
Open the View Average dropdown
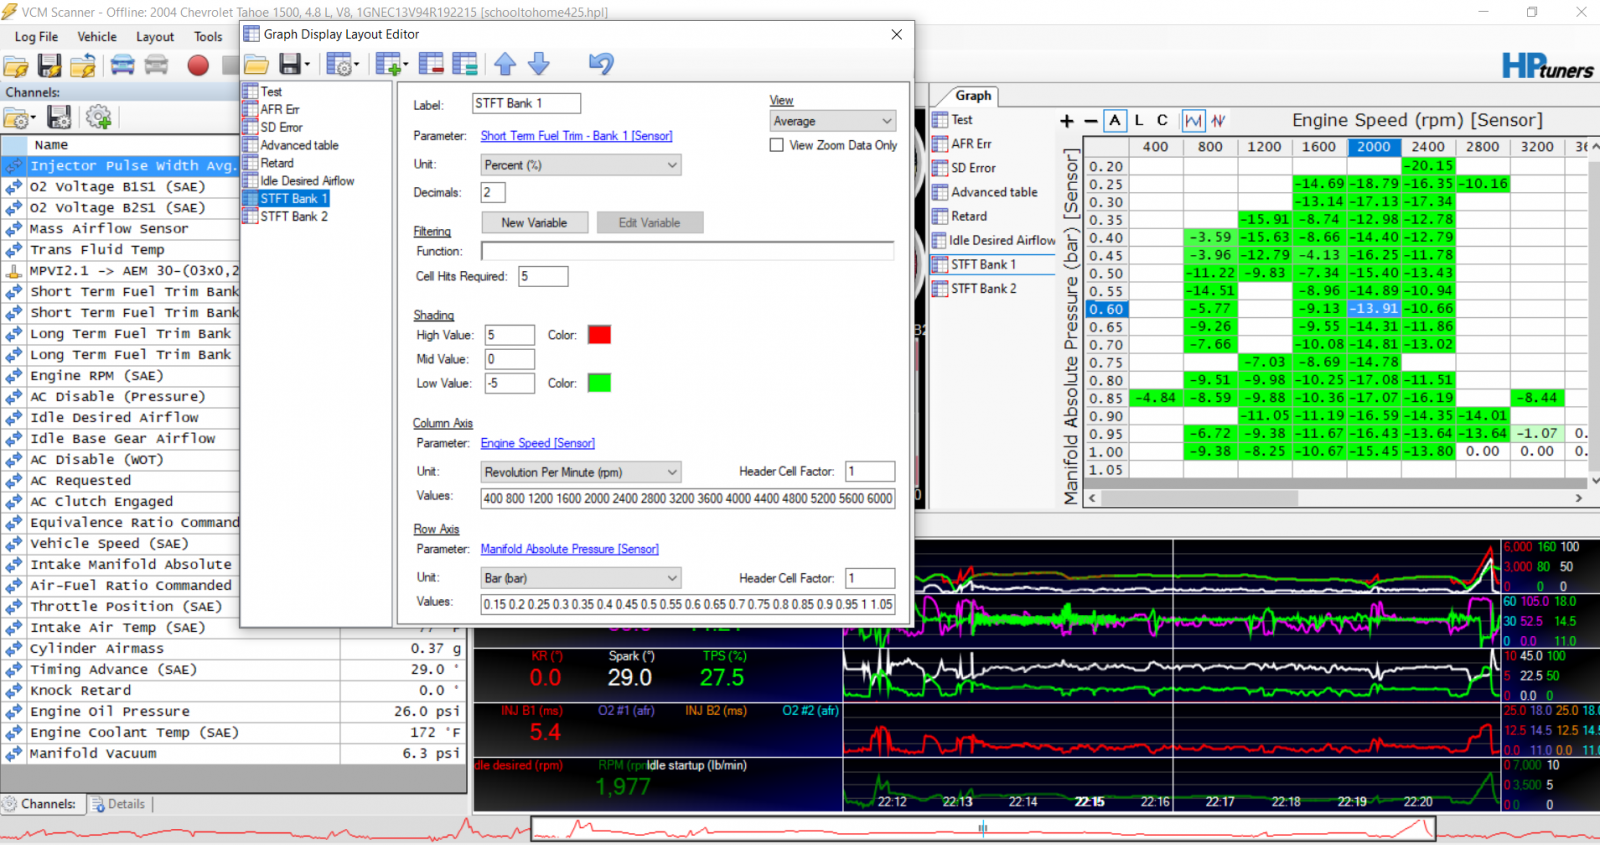pos(832,121)
